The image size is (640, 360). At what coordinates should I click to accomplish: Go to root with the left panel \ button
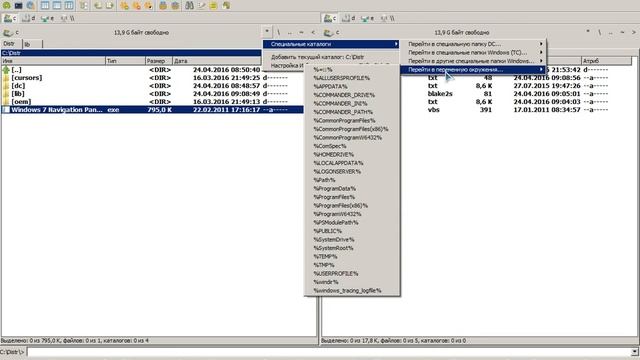coord(278,32)
